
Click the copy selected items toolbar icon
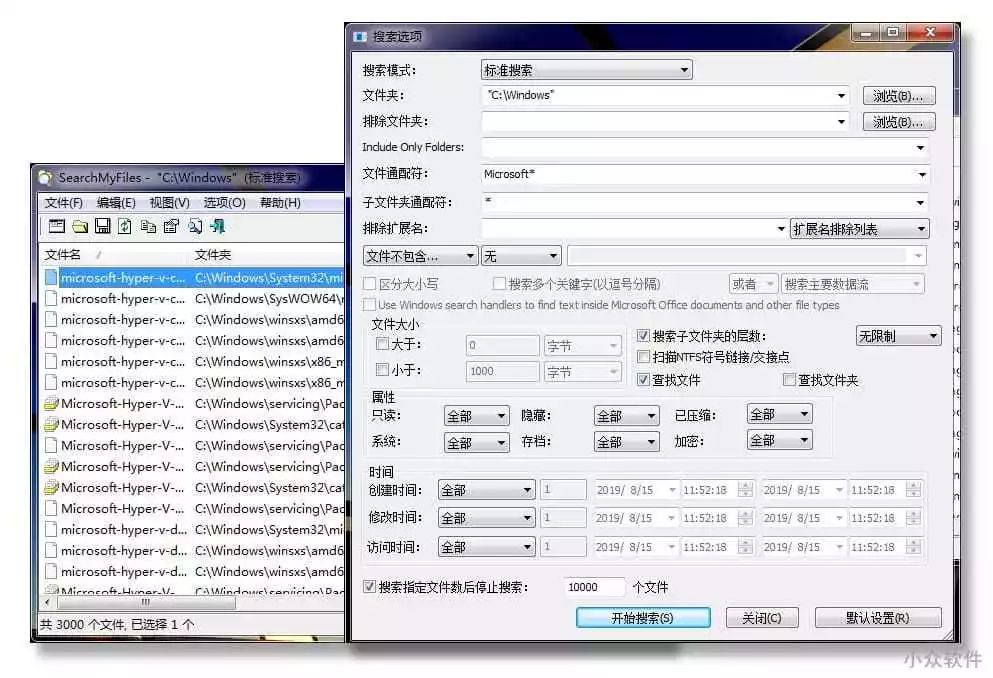pos(148,226)
